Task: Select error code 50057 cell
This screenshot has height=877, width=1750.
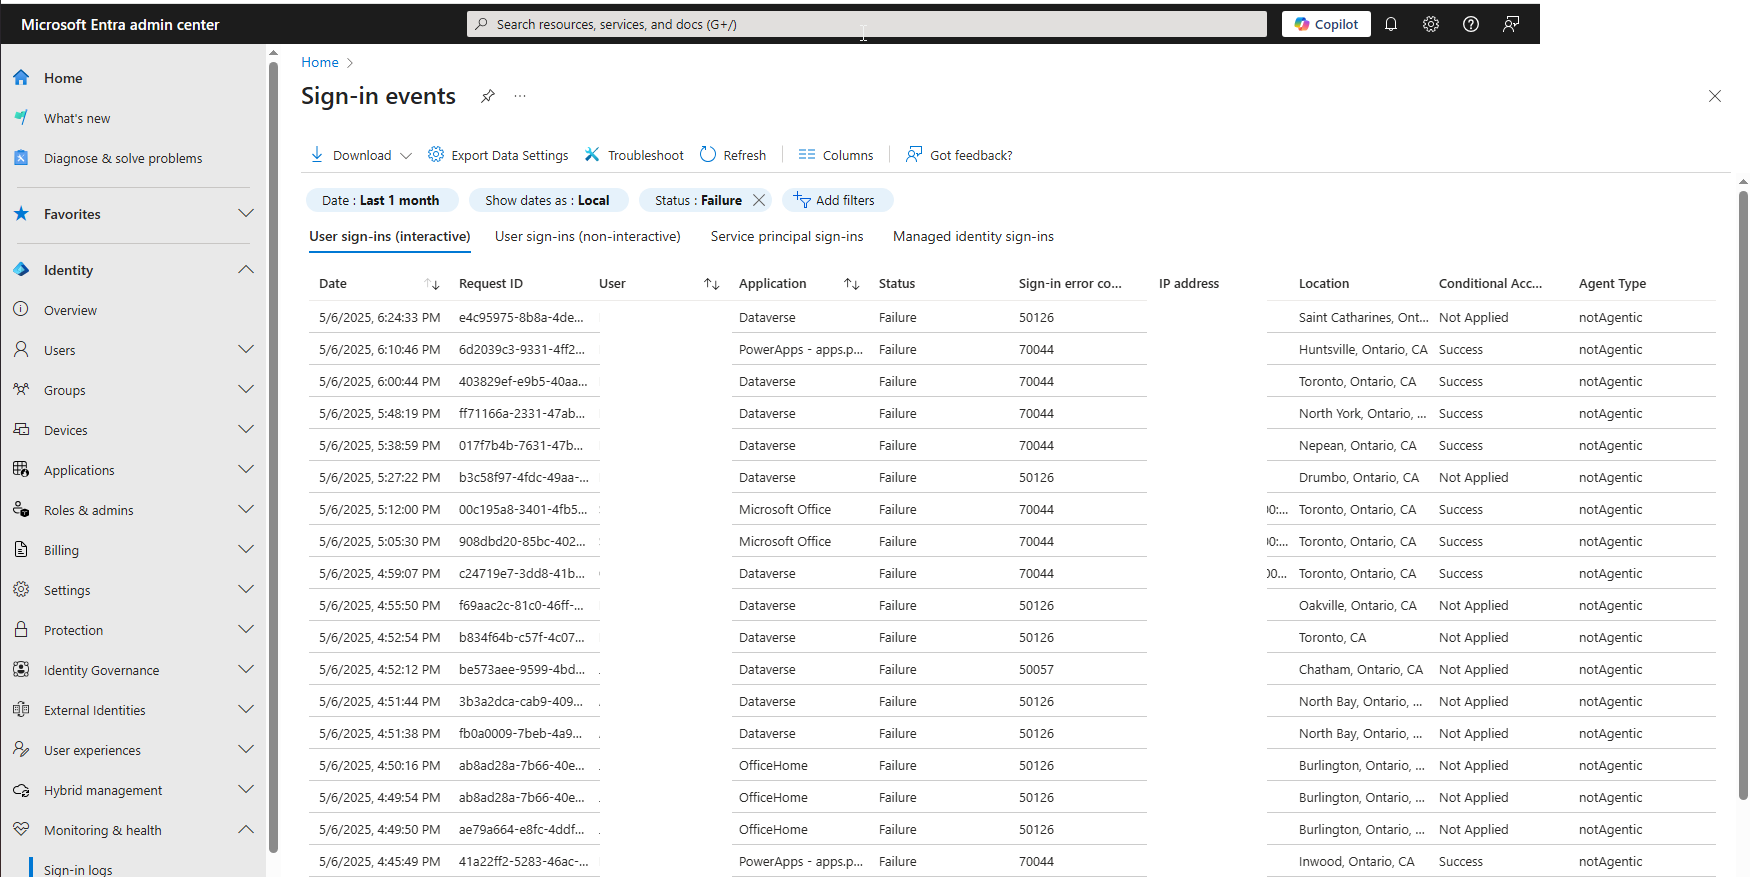Action: [1036, 669]
